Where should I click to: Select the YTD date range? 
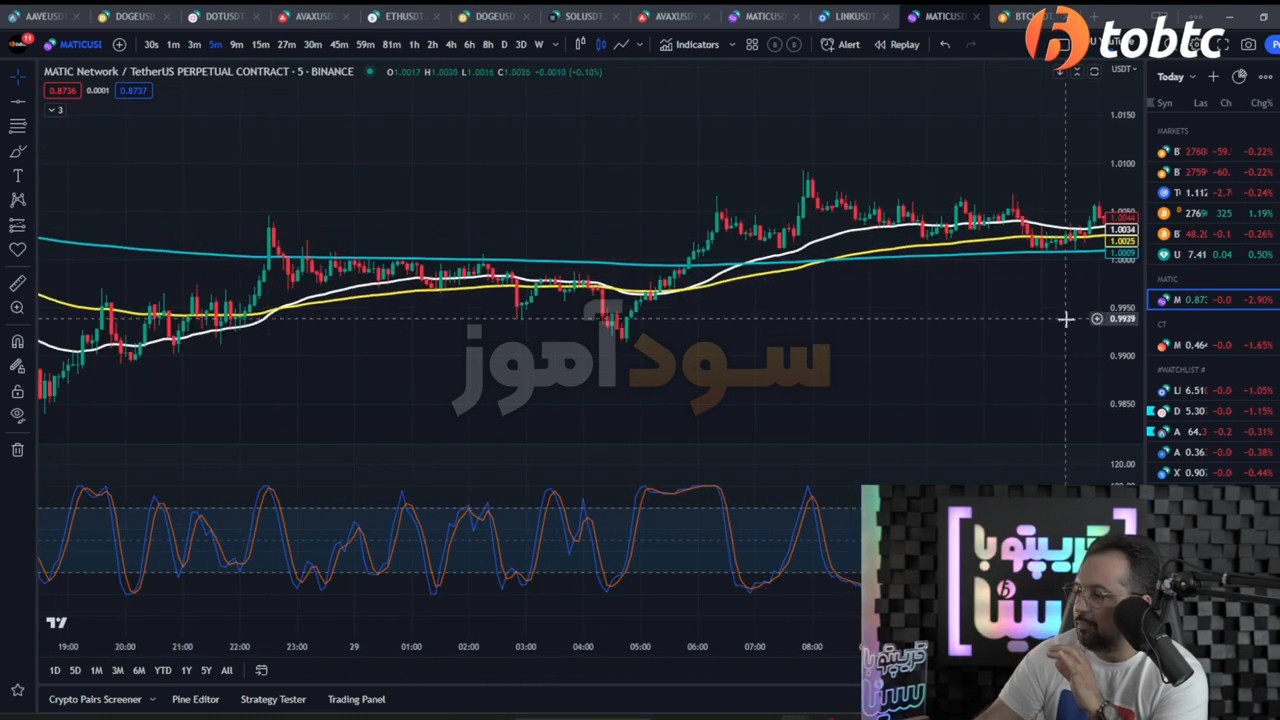click(163, 671)
